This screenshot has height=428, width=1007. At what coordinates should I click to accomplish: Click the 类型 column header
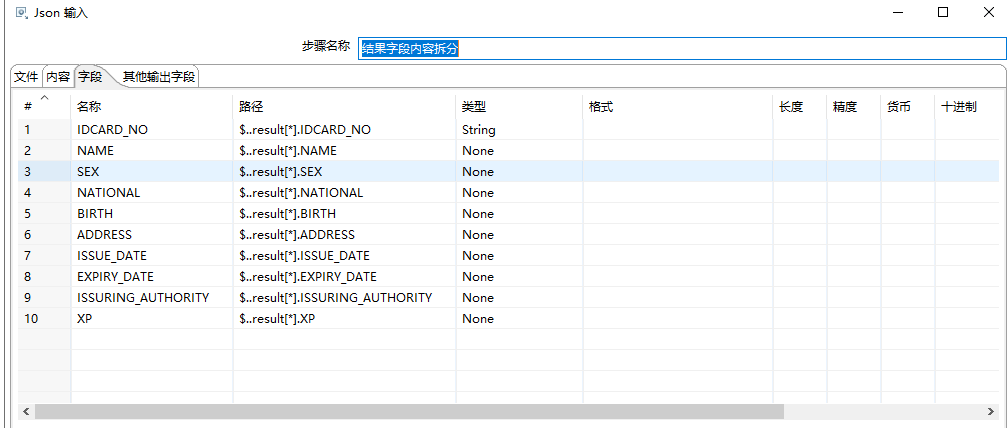[520, 107]
